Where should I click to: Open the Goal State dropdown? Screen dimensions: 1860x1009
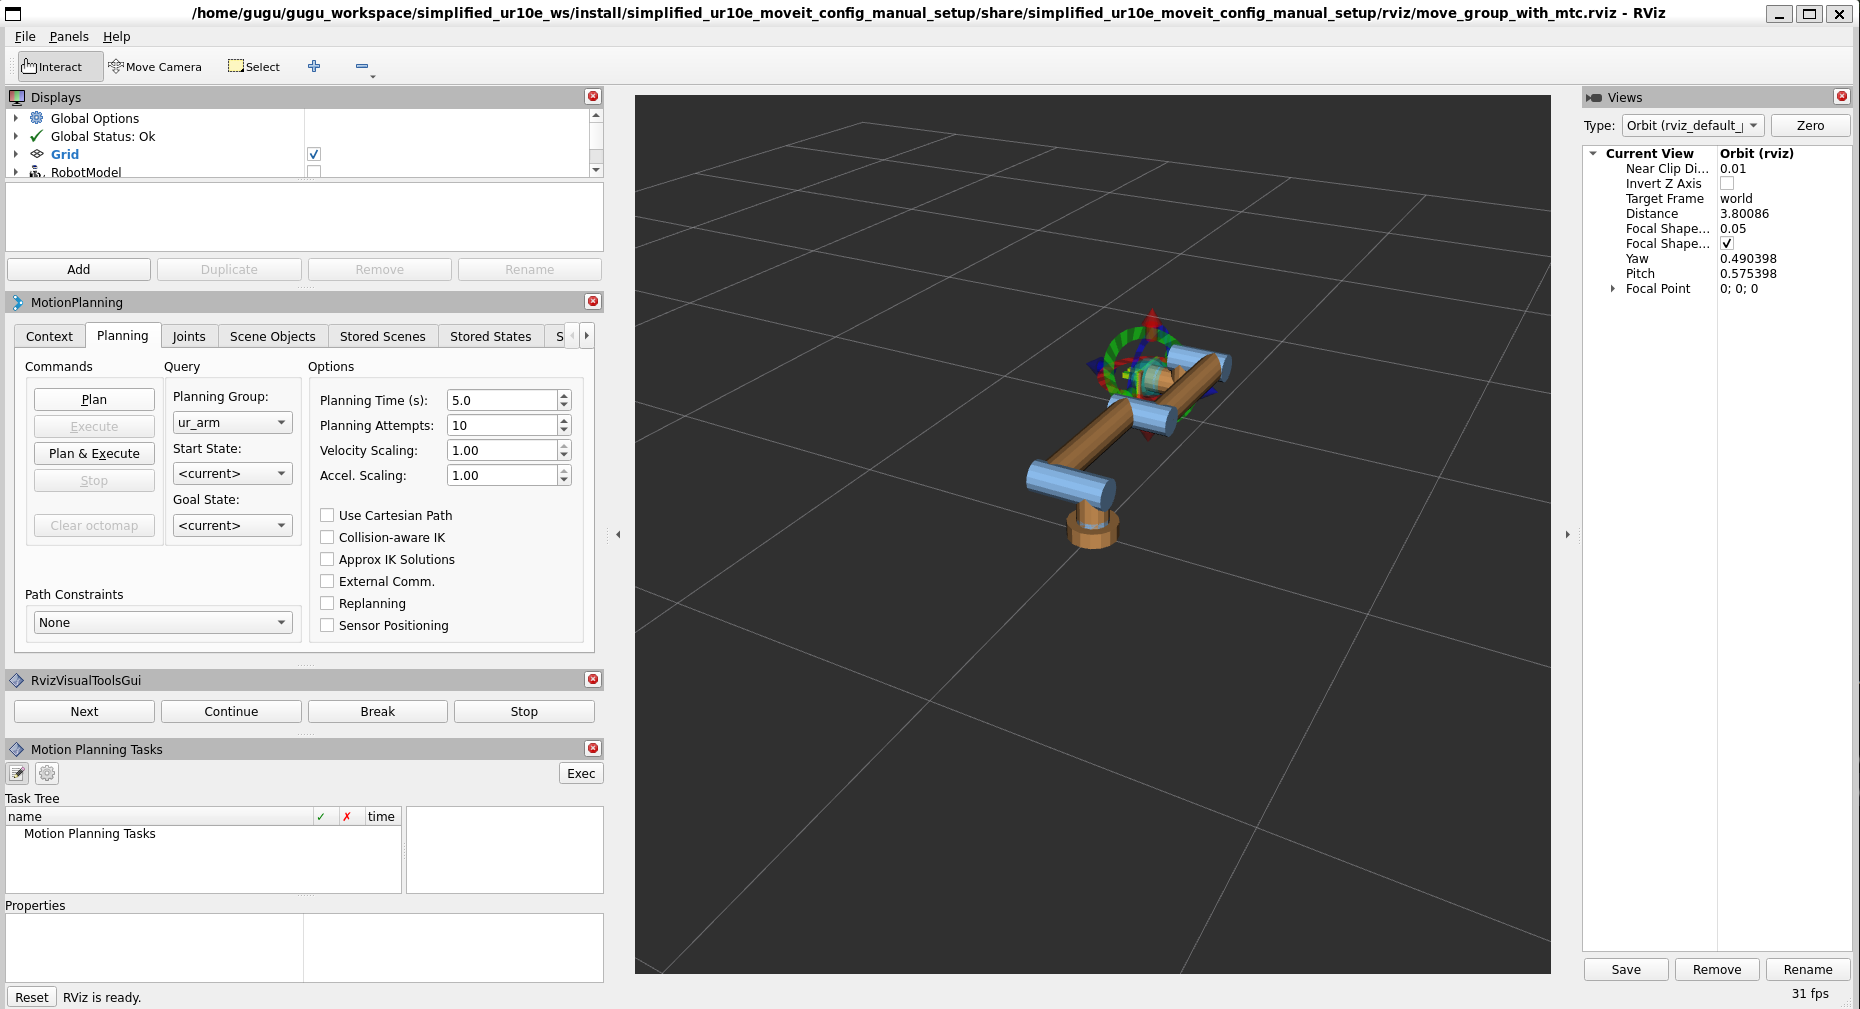click(232, 525)
